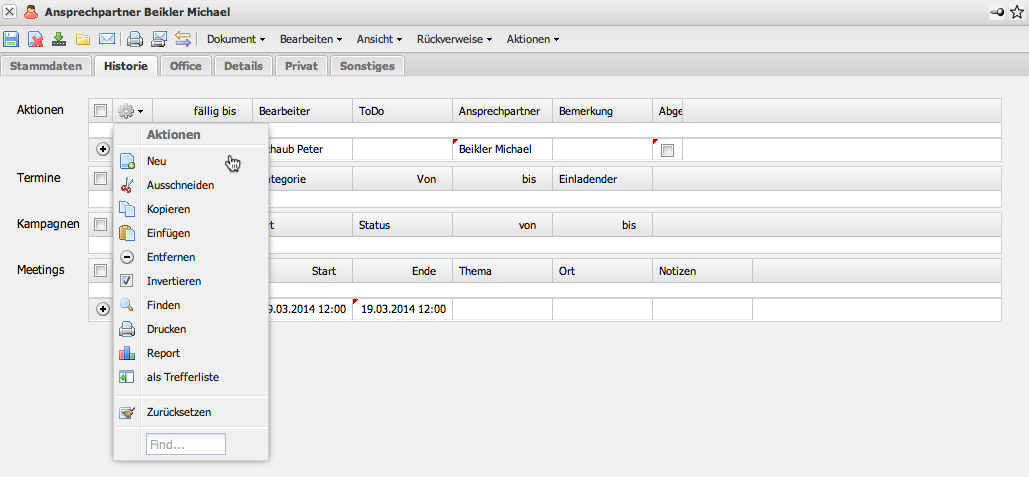Viewport: 1029px width, 477px height.
Task: Click the Von column header in Termine
Action: (x=402, y=179)
